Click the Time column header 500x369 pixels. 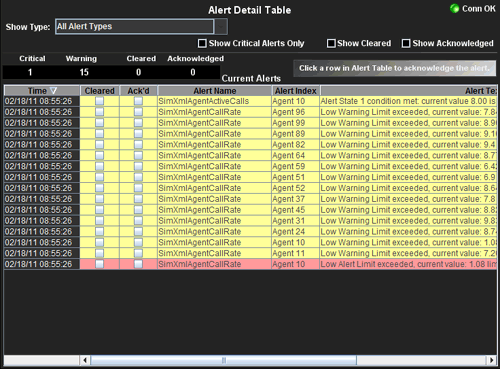coord(42,91)
